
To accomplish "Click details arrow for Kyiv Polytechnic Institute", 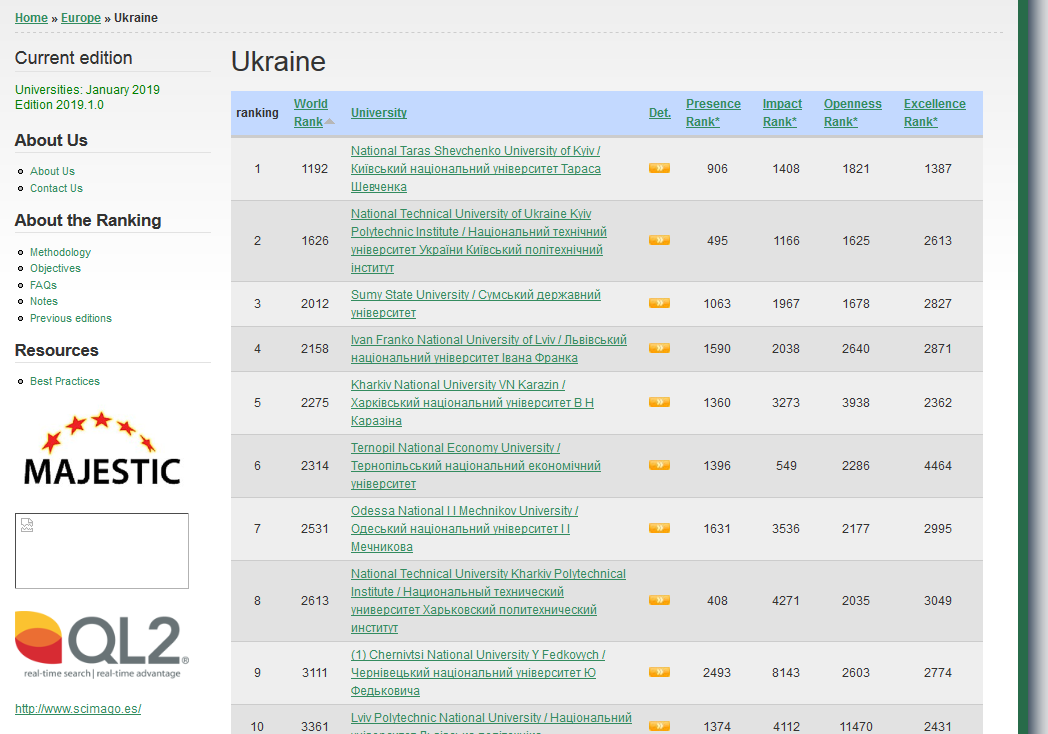I will tap(659, 240).
